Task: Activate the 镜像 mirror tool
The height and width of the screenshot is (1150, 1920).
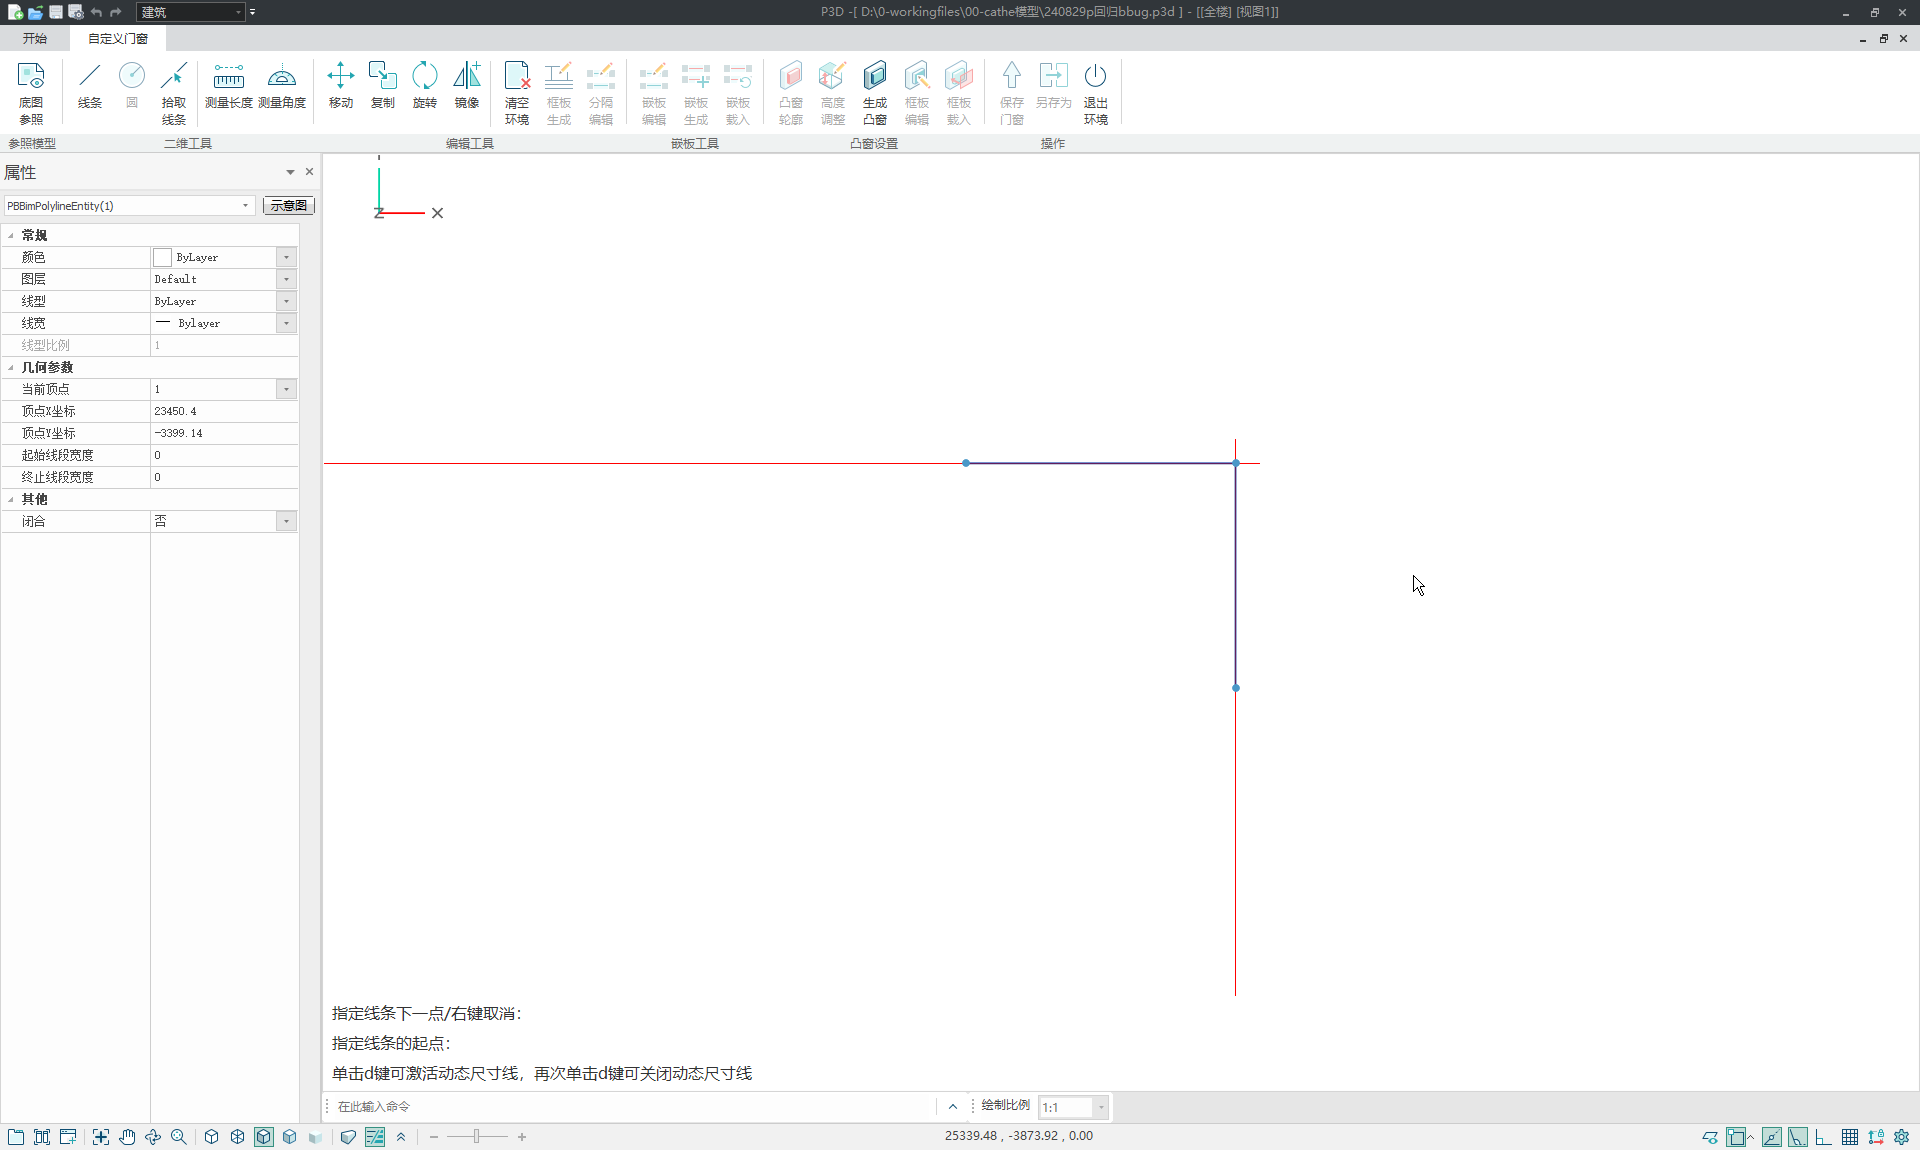Action: 467,86
